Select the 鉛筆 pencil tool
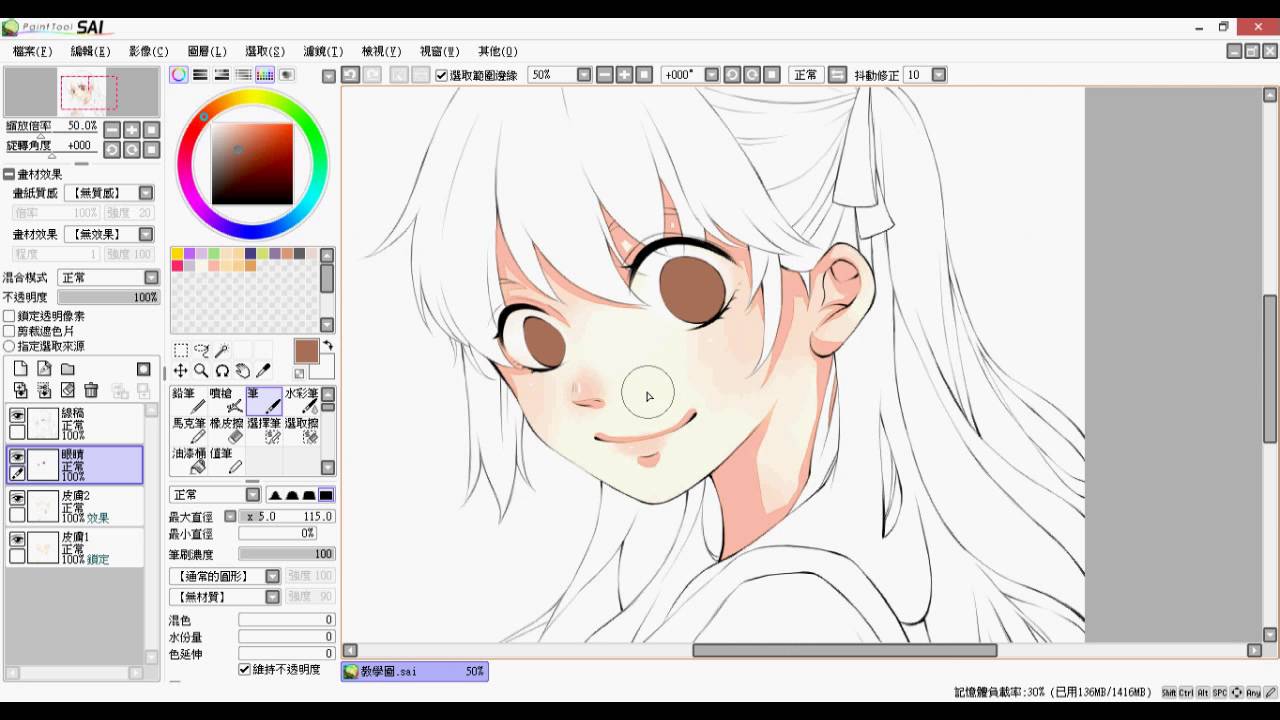This screenshot has width=1280, height=720. [x=189, y=401]
